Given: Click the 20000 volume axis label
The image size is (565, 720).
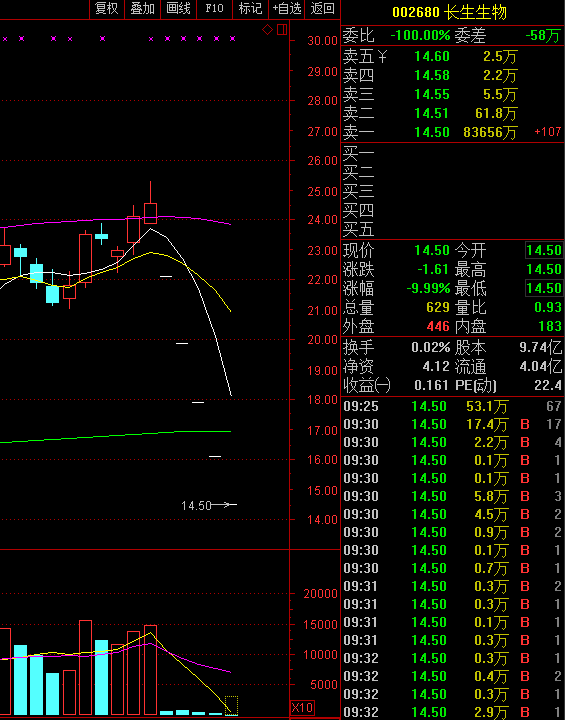Looking at the screenshot, I should click(x=320, y=594).
